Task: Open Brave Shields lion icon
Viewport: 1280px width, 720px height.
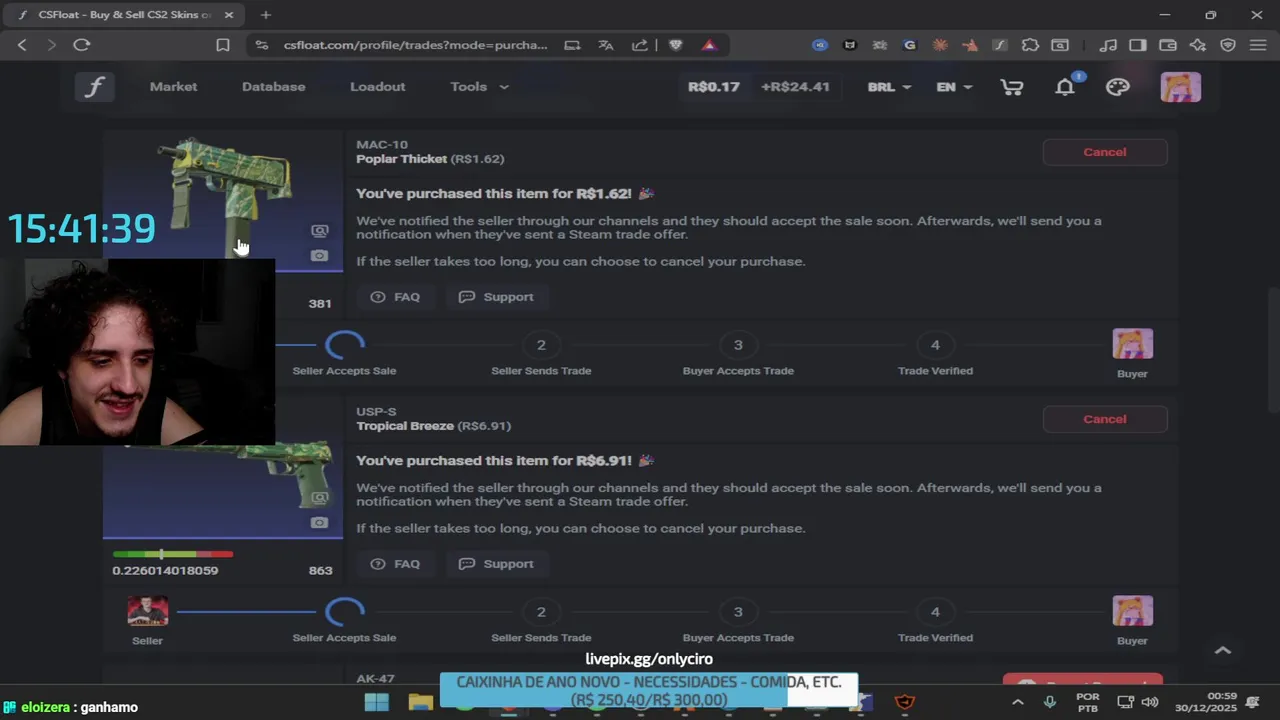Action: click(675, 45)
